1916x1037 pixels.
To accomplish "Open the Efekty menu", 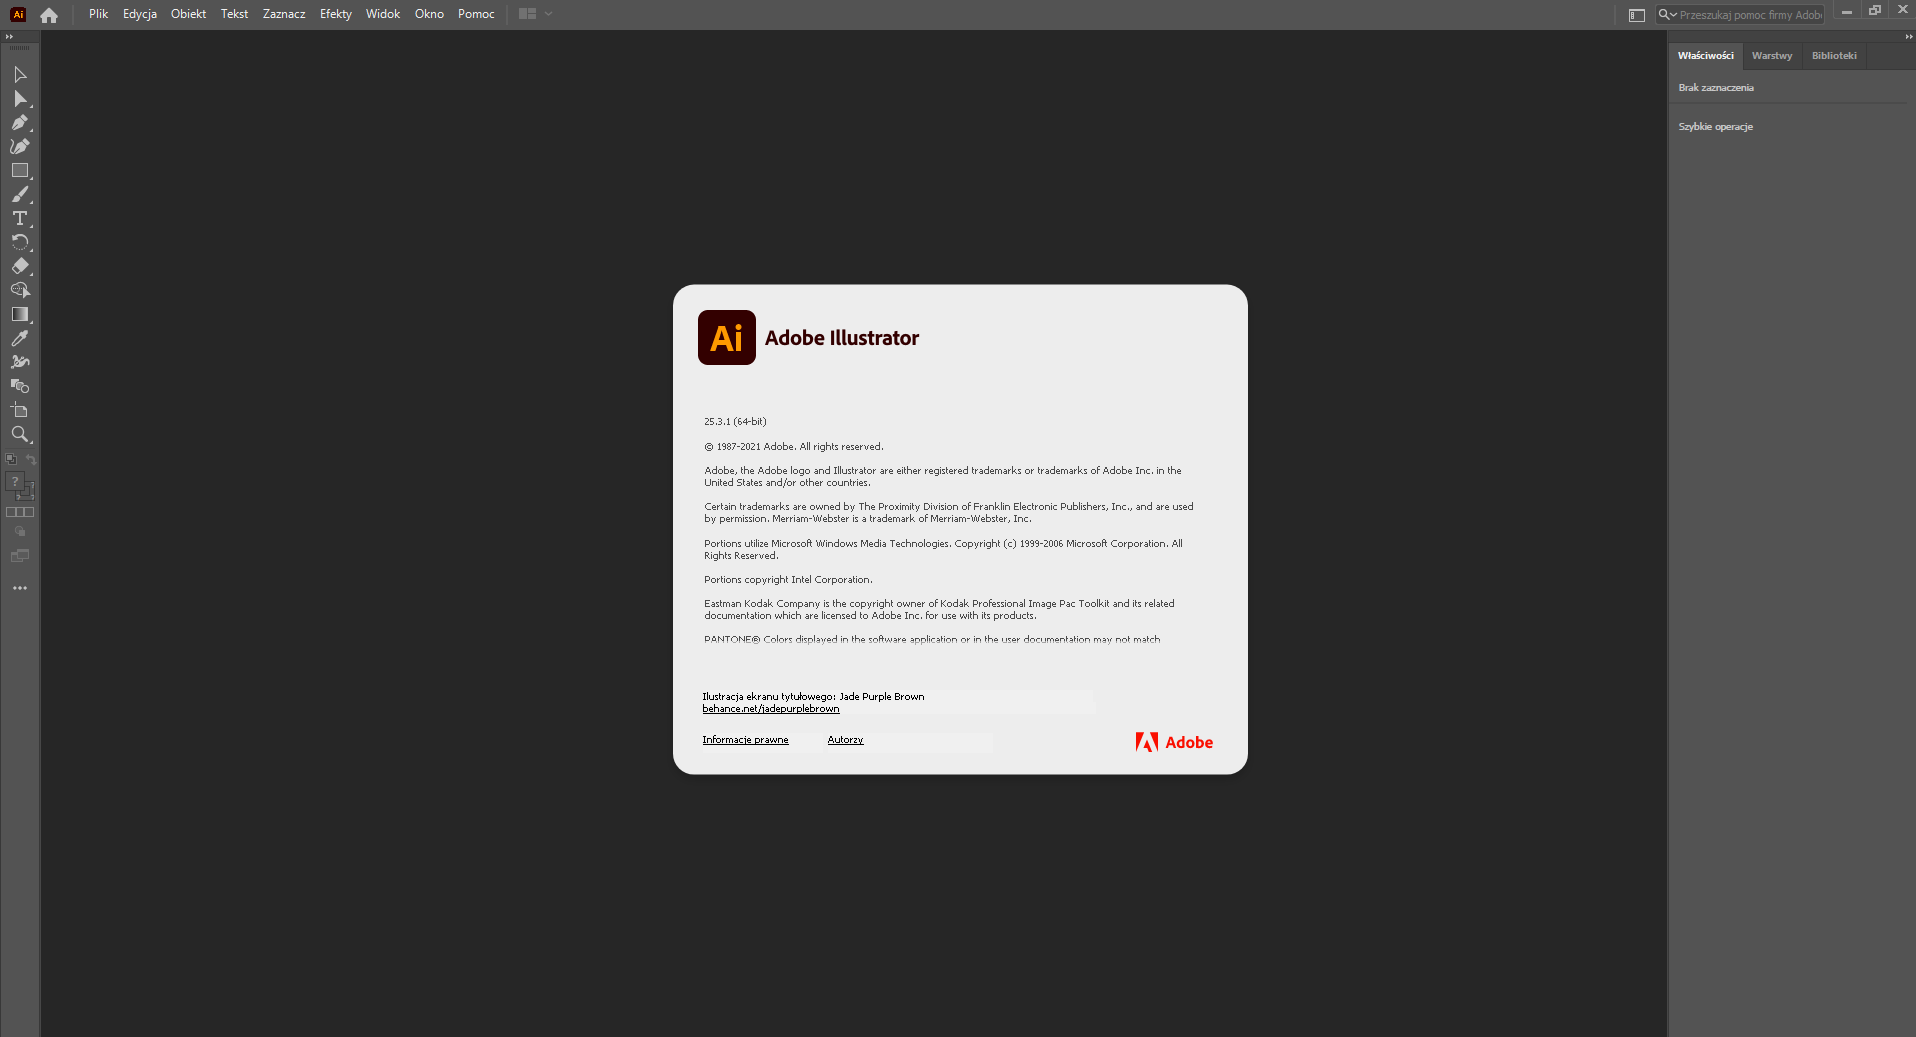I will coord(336,14).
